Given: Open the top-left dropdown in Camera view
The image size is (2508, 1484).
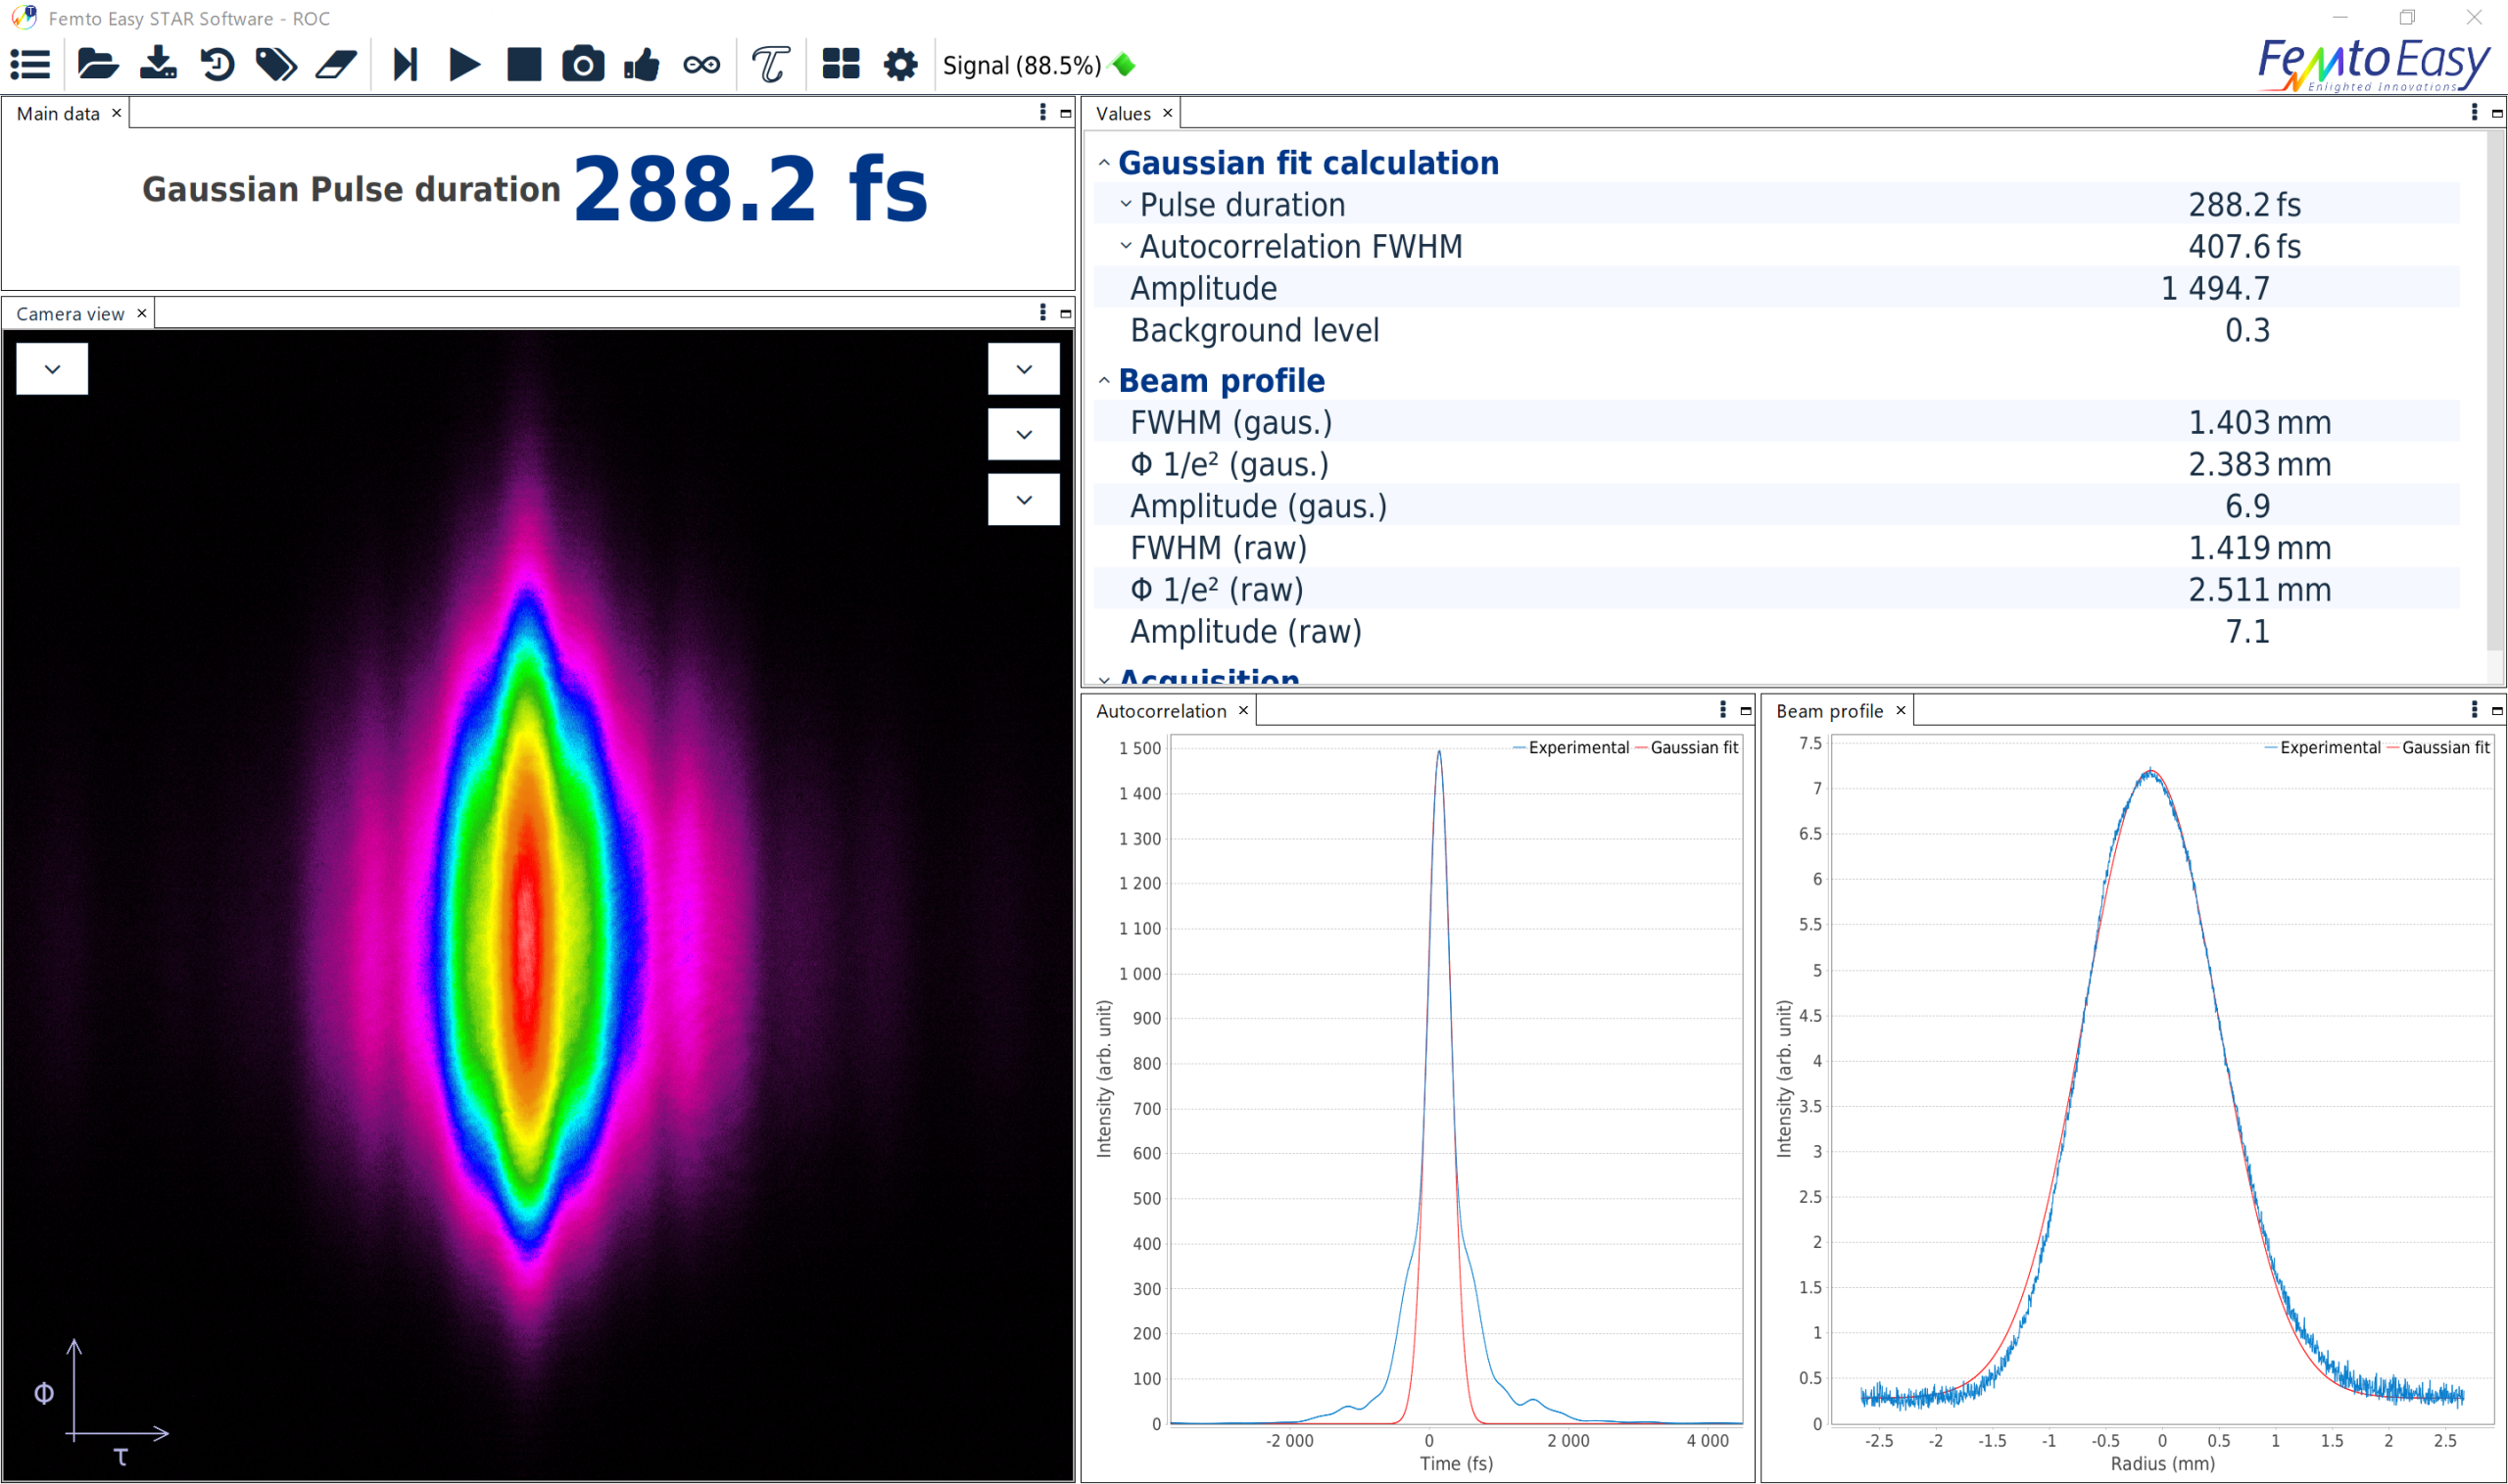Looking at the screenshot, I should [52, 369].
